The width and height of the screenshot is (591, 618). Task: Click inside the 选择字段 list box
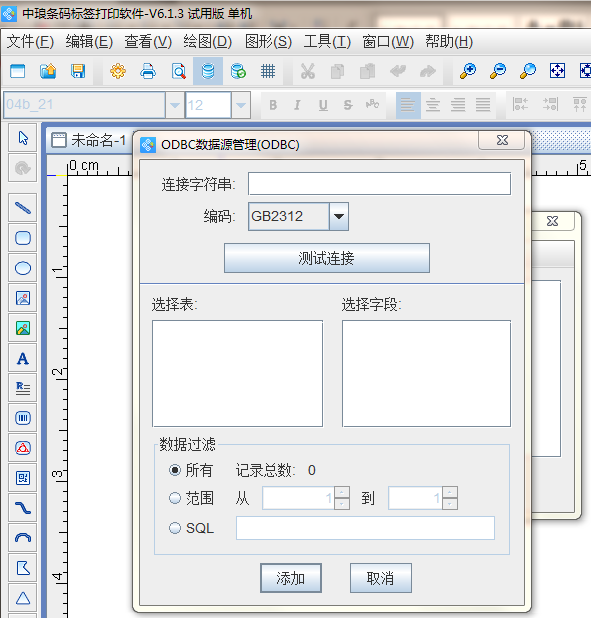pyautogui.click(x=427, y=373)
